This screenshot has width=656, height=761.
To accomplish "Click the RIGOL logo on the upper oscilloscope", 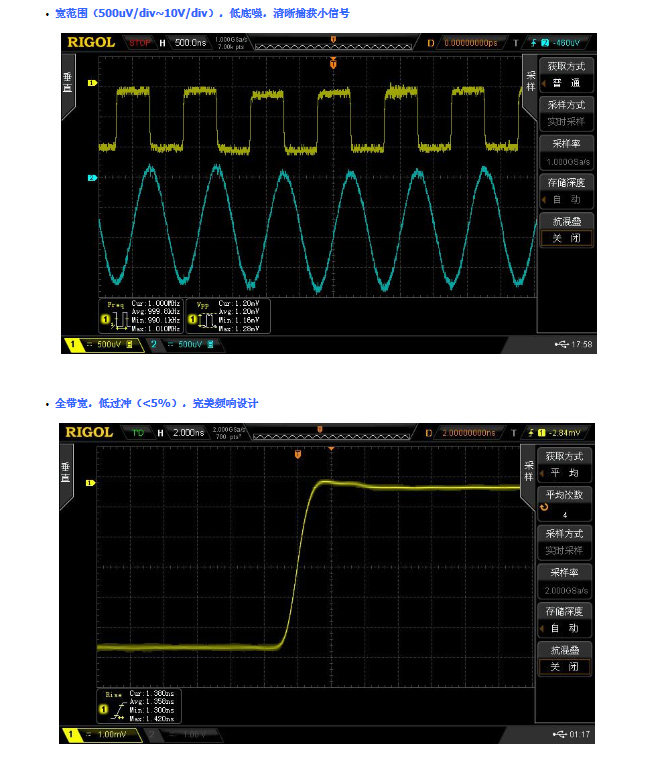I will click(x=91, y=42).
